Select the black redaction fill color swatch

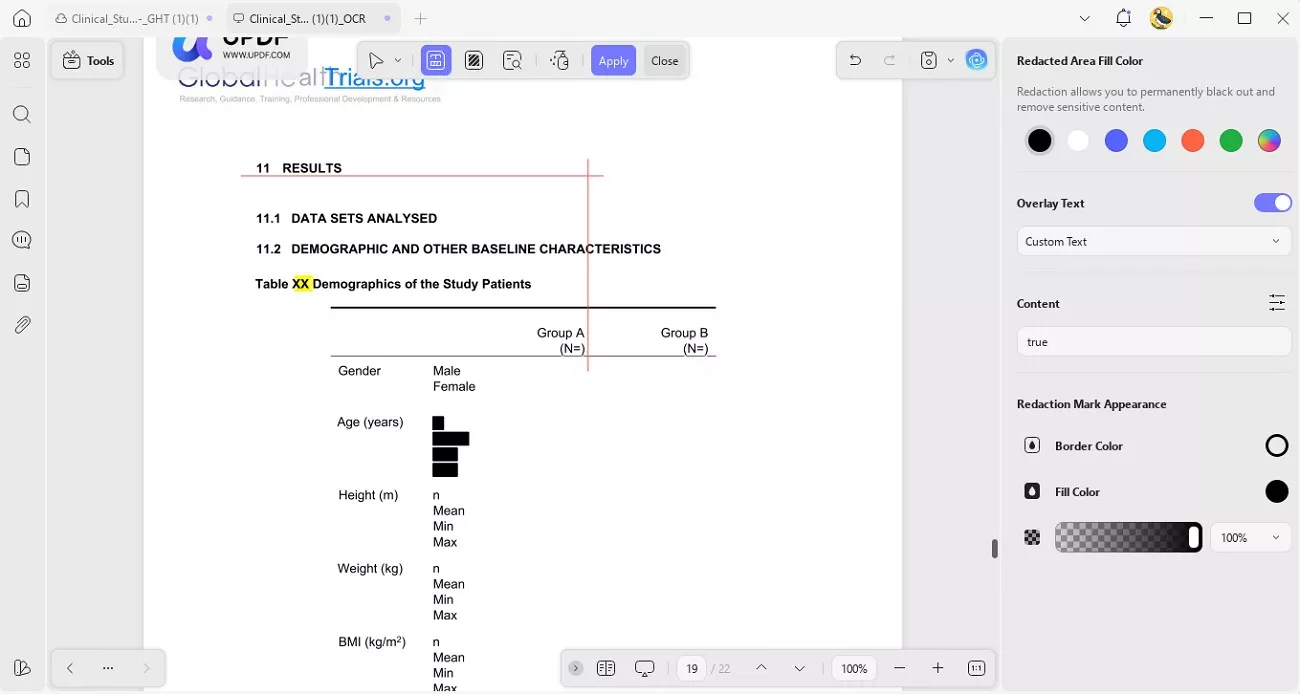pos(1039,140)
